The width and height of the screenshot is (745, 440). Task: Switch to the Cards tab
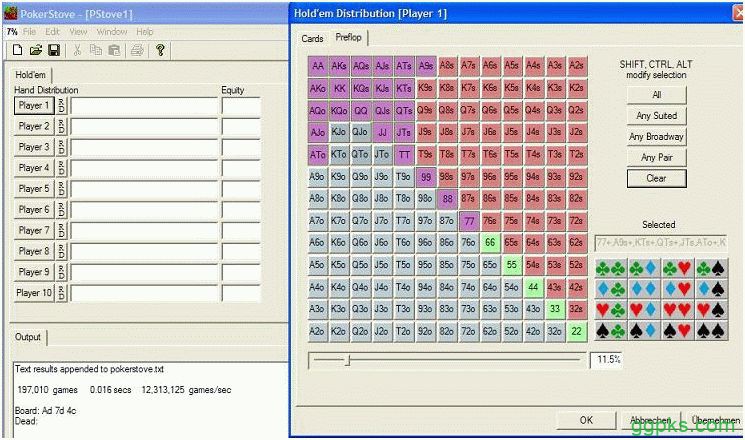312,38
